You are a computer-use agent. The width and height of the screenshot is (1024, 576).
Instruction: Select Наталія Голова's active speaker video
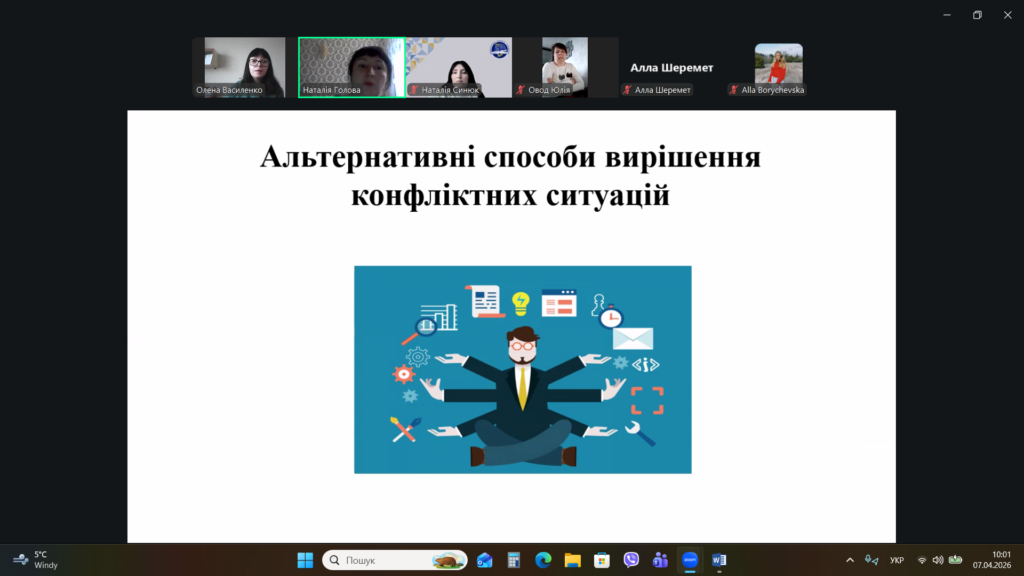point(351,67)
